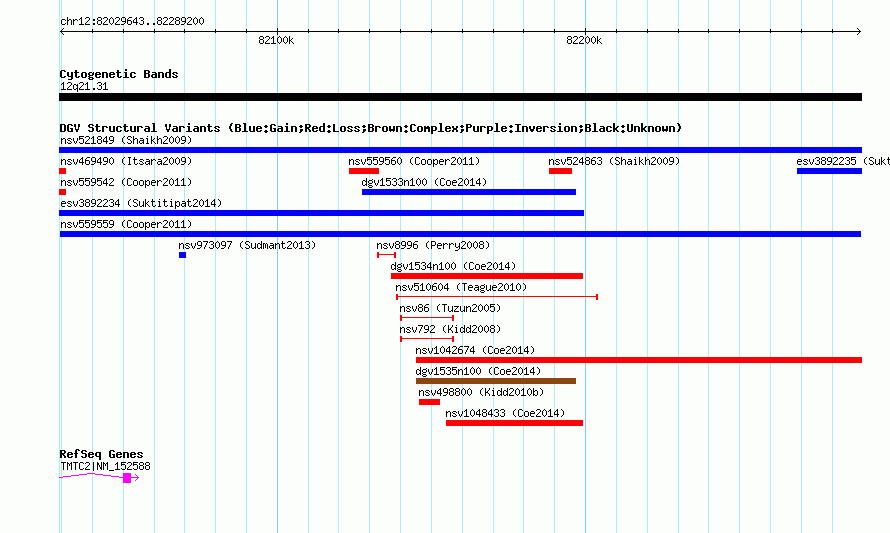Click the 12q21.31 band label

tap(84, 86)
